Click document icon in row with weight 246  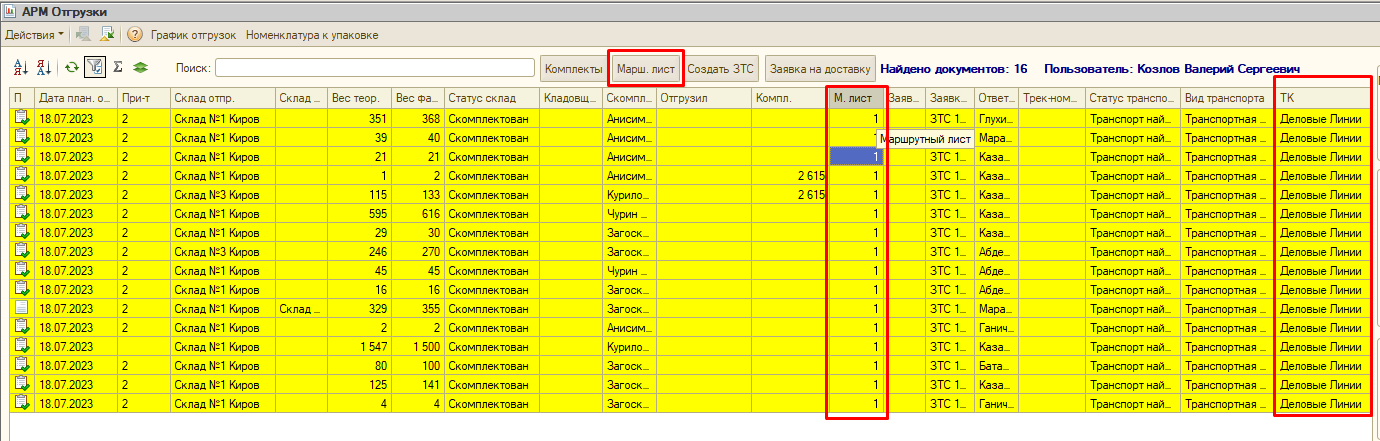[x=22, y=251]
